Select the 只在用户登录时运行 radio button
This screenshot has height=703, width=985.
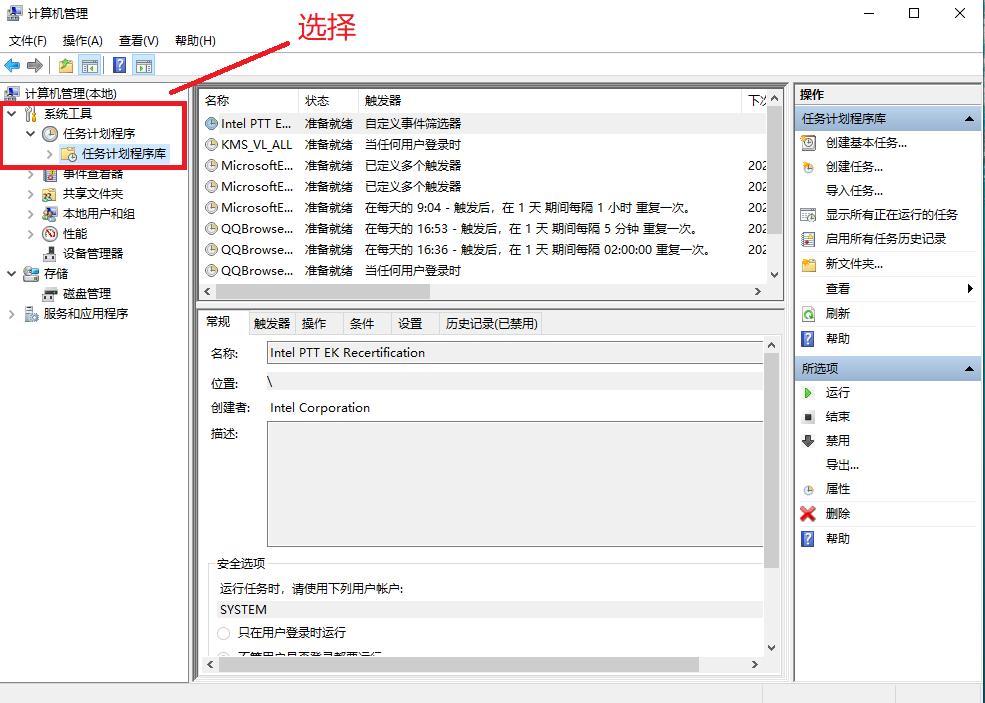pos(223,633)
